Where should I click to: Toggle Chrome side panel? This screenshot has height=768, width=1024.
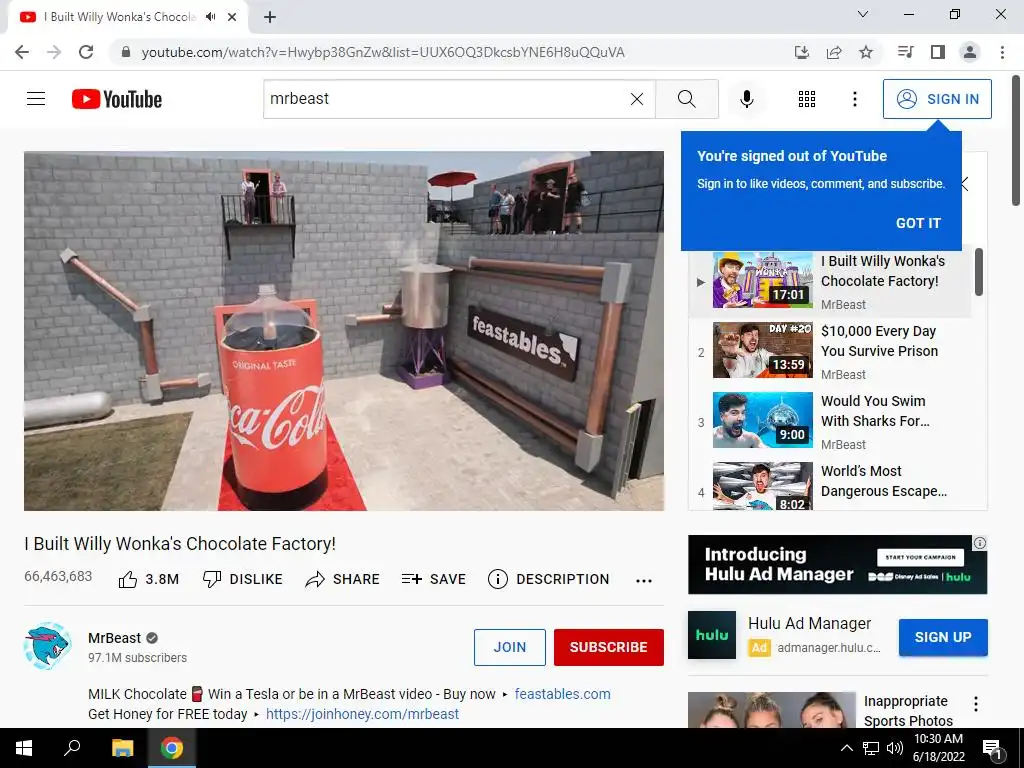938,52
